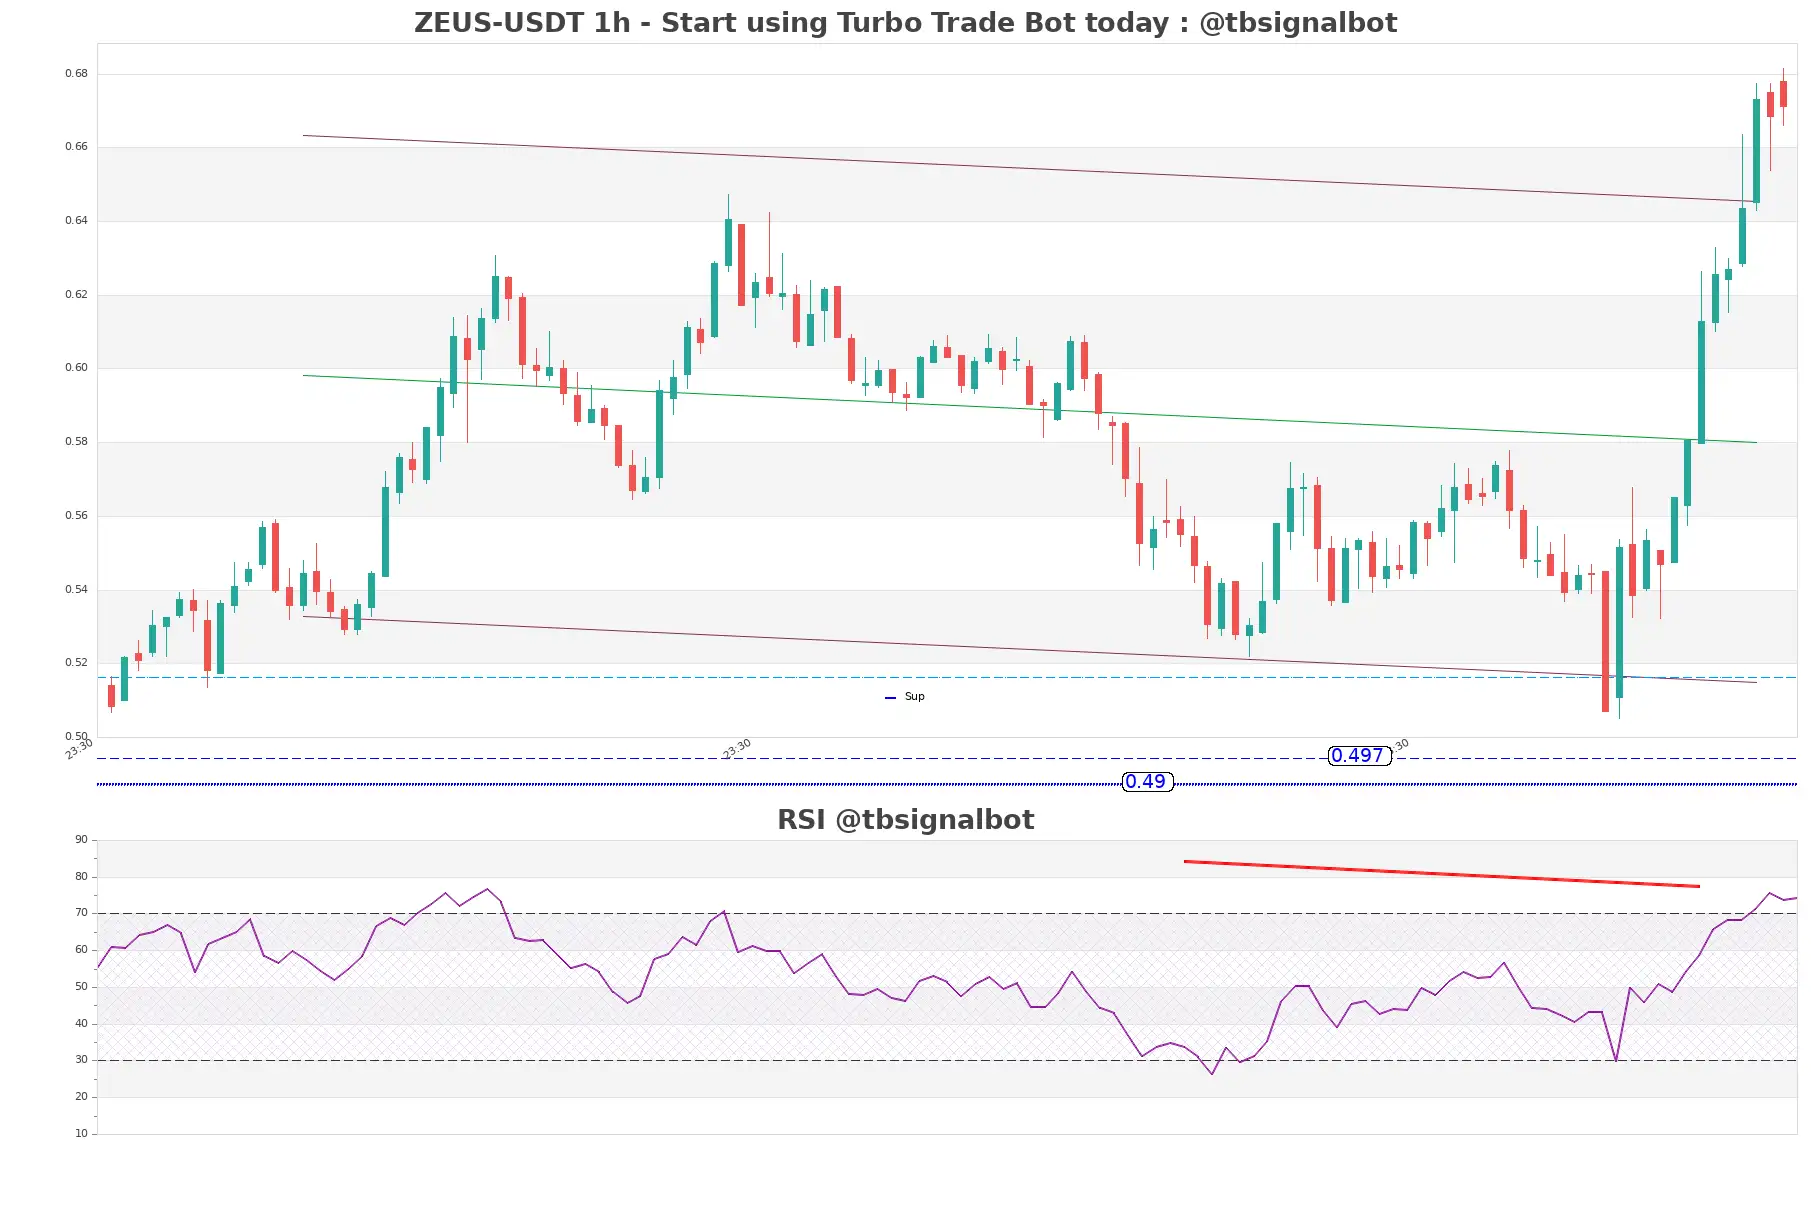Click the 0.49 price level label
Screen dimensions: 1811x1208
(x=1146, y=782)
